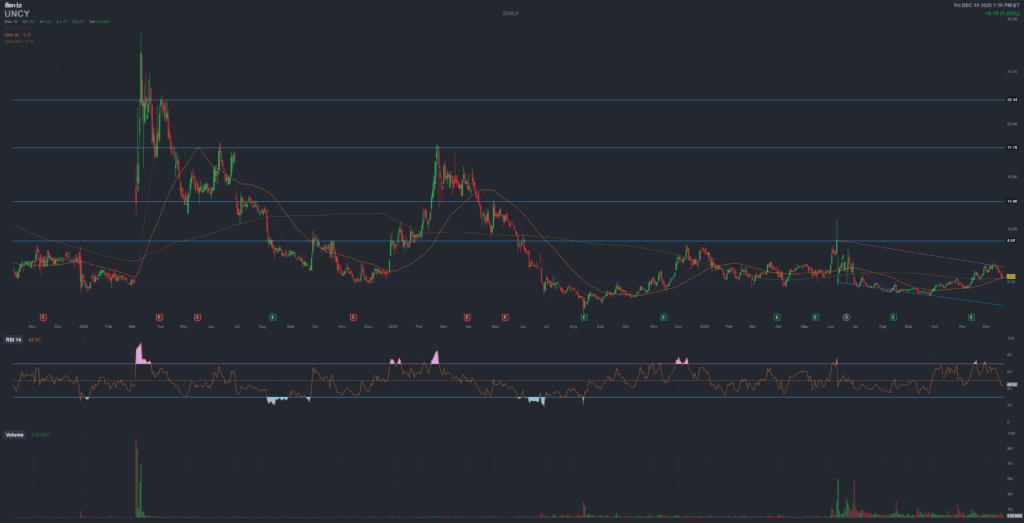Click red earnings marker near Nov 2023
This screenshot has width=1024, height=523.
[352, 316]
